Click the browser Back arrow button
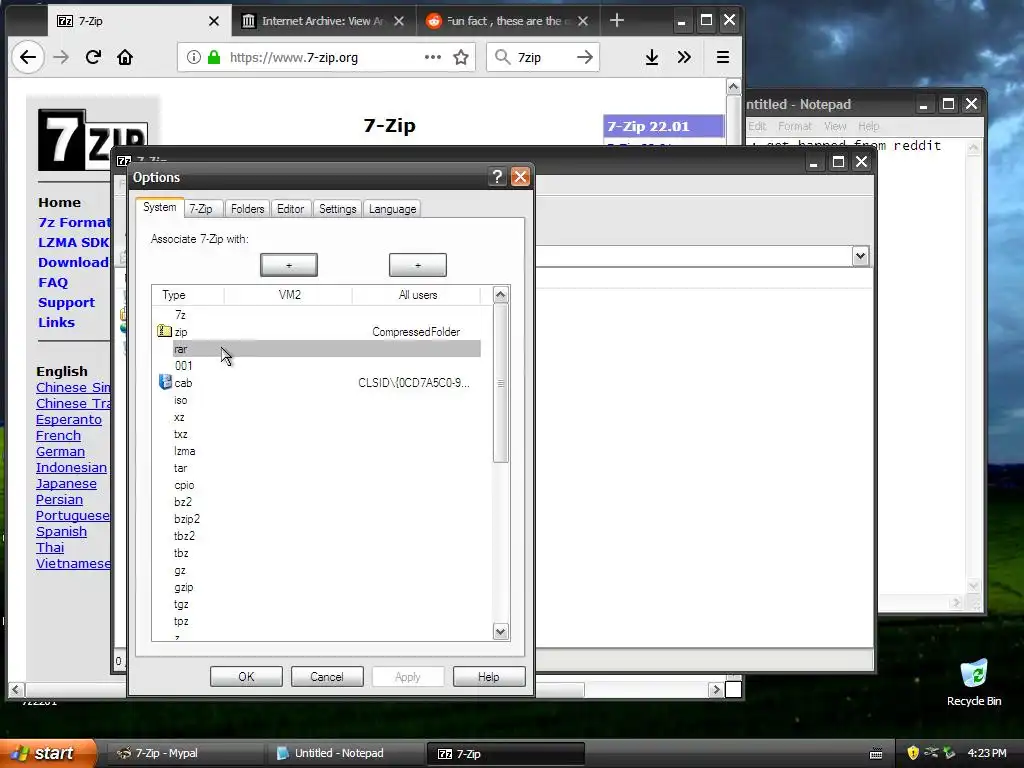The height and width of the screenshot is (768, 1024). point(27,57)
